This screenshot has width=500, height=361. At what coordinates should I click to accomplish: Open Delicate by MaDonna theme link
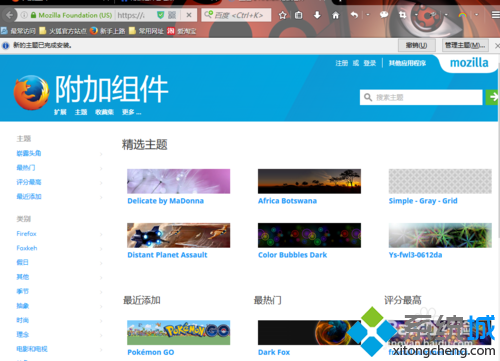click(x=166, y=201)
